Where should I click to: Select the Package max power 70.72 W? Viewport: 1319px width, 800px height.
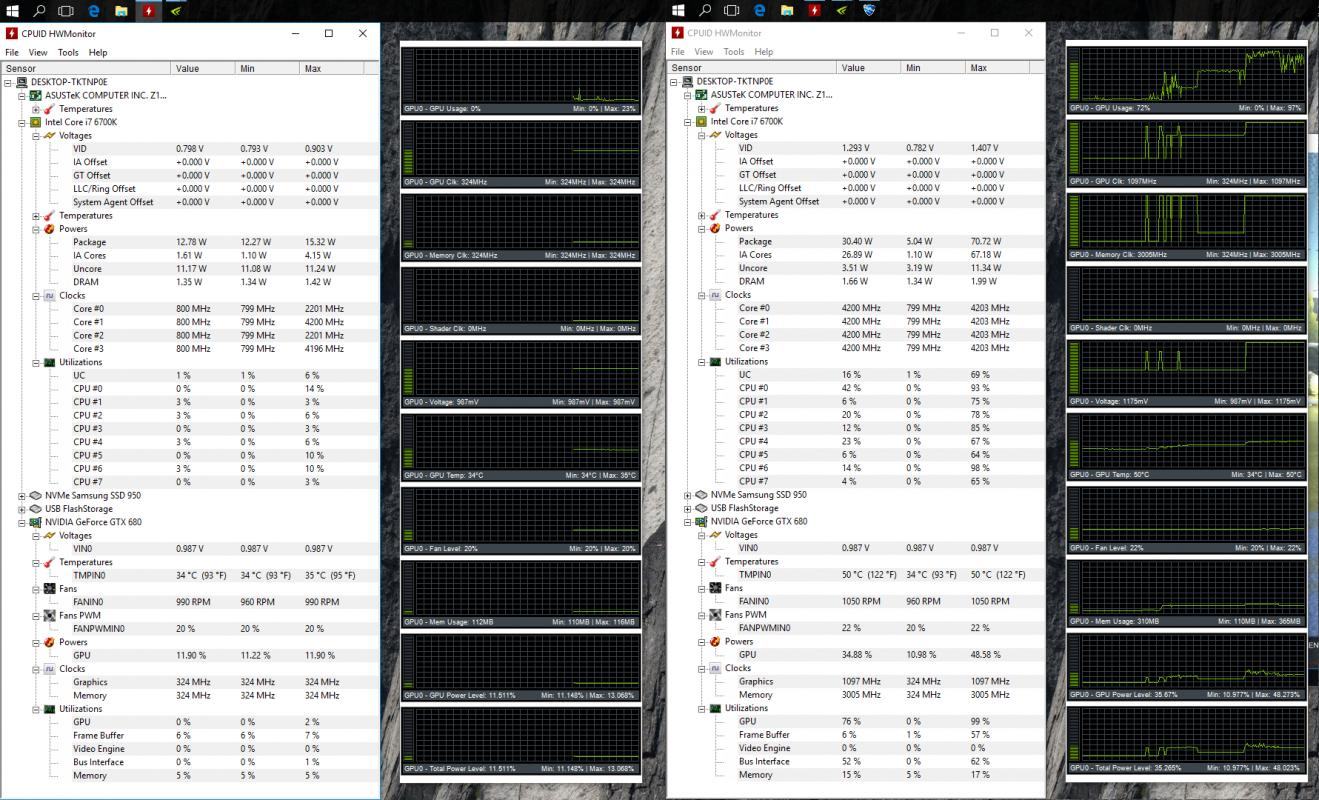click(x=986, y=241)
